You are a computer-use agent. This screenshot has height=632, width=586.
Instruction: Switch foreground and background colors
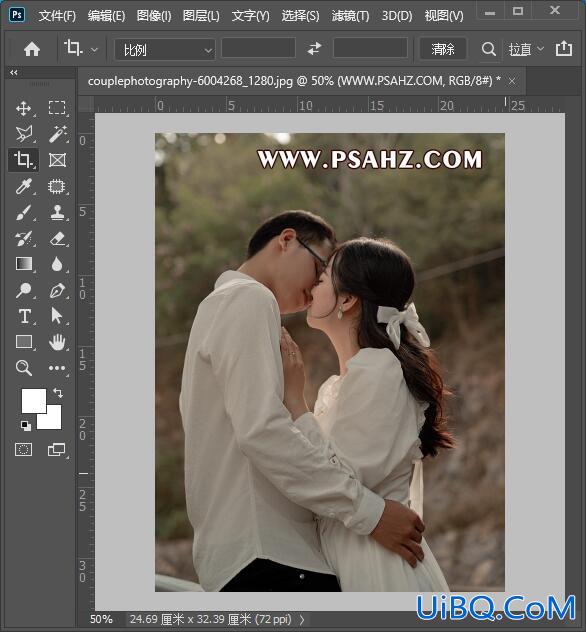[x=58, y=393]
